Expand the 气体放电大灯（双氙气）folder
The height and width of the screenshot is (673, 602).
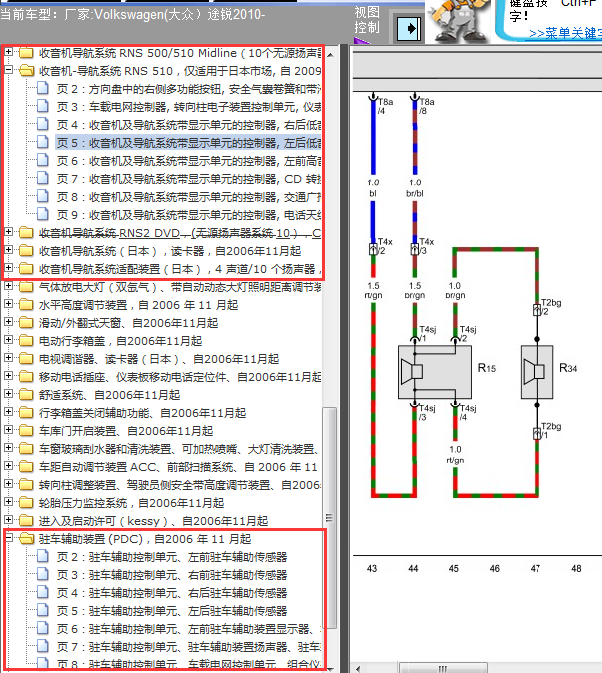pos(8,286)
